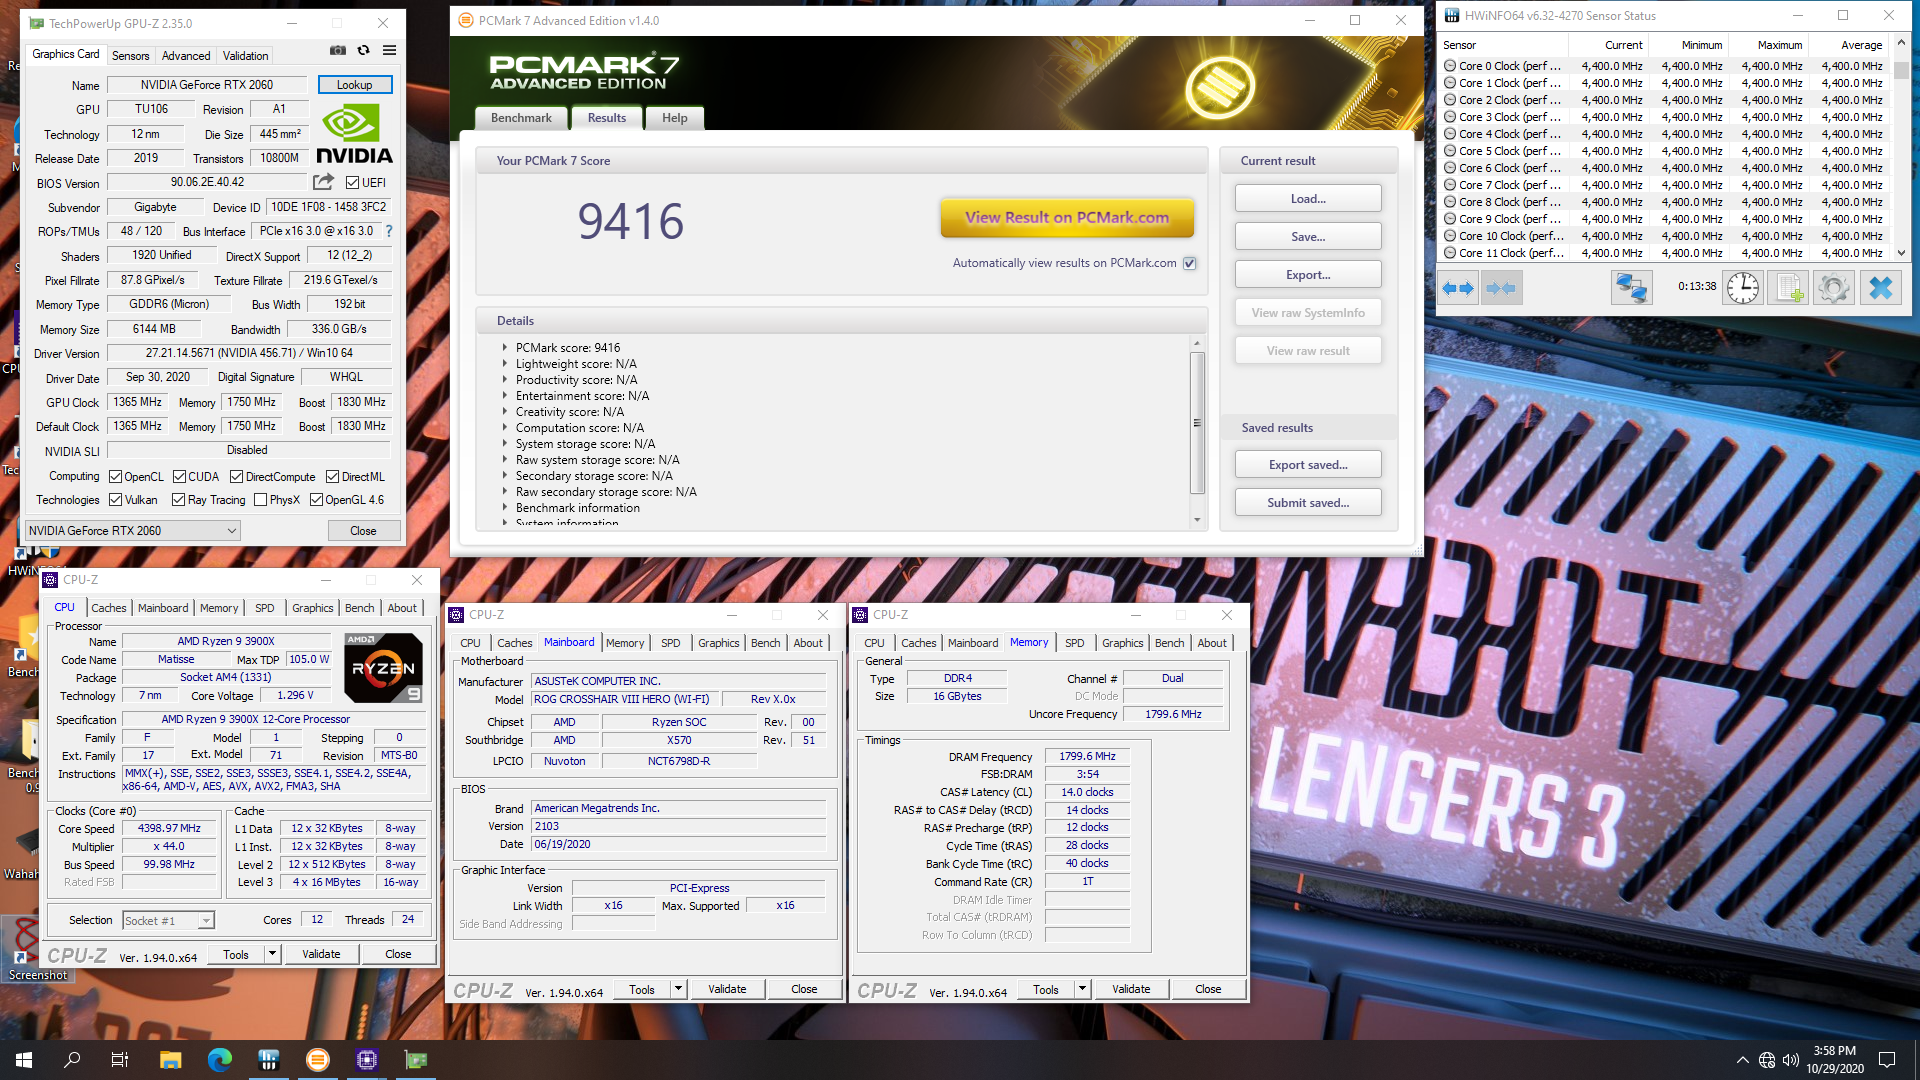
Task: Click the taskbar search icon
Action: pos(72,1060)
